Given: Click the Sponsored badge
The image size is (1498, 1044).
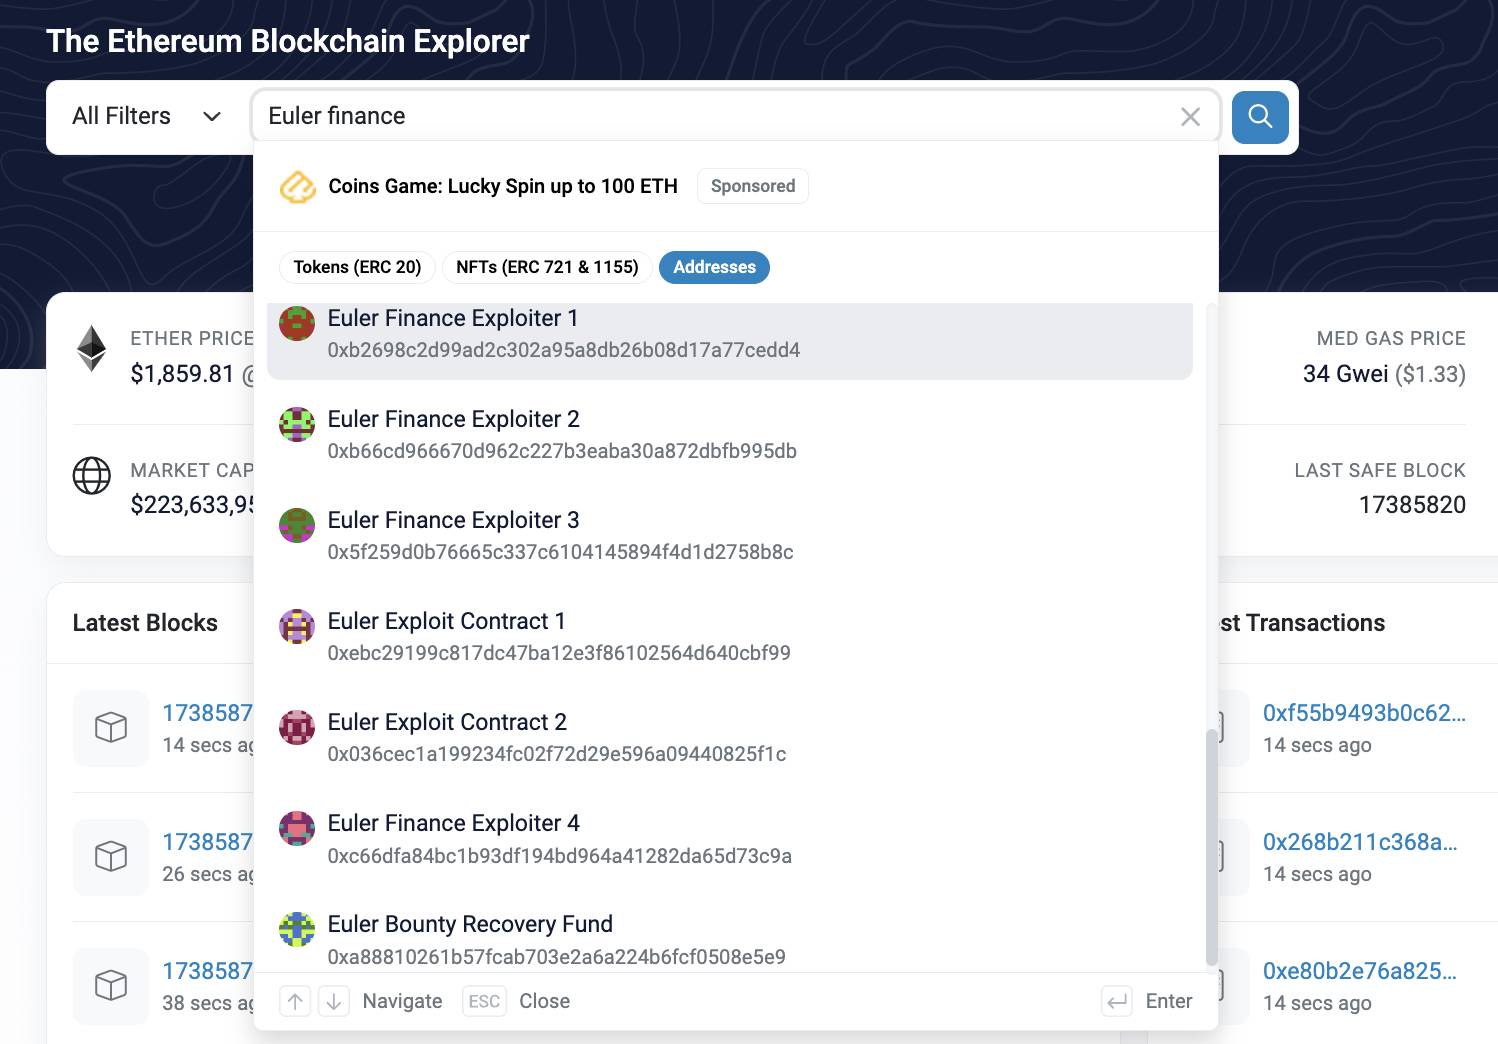Looking at the screenshot, I should point(753,186).
